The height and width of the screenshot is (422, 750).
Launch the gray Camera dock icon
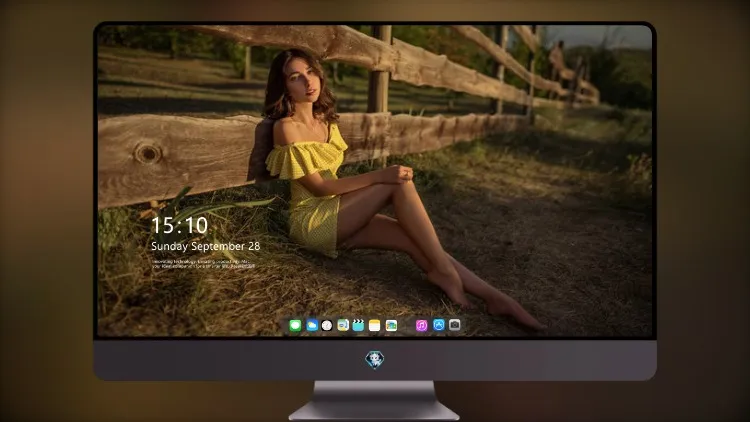(x=455, y=325)
